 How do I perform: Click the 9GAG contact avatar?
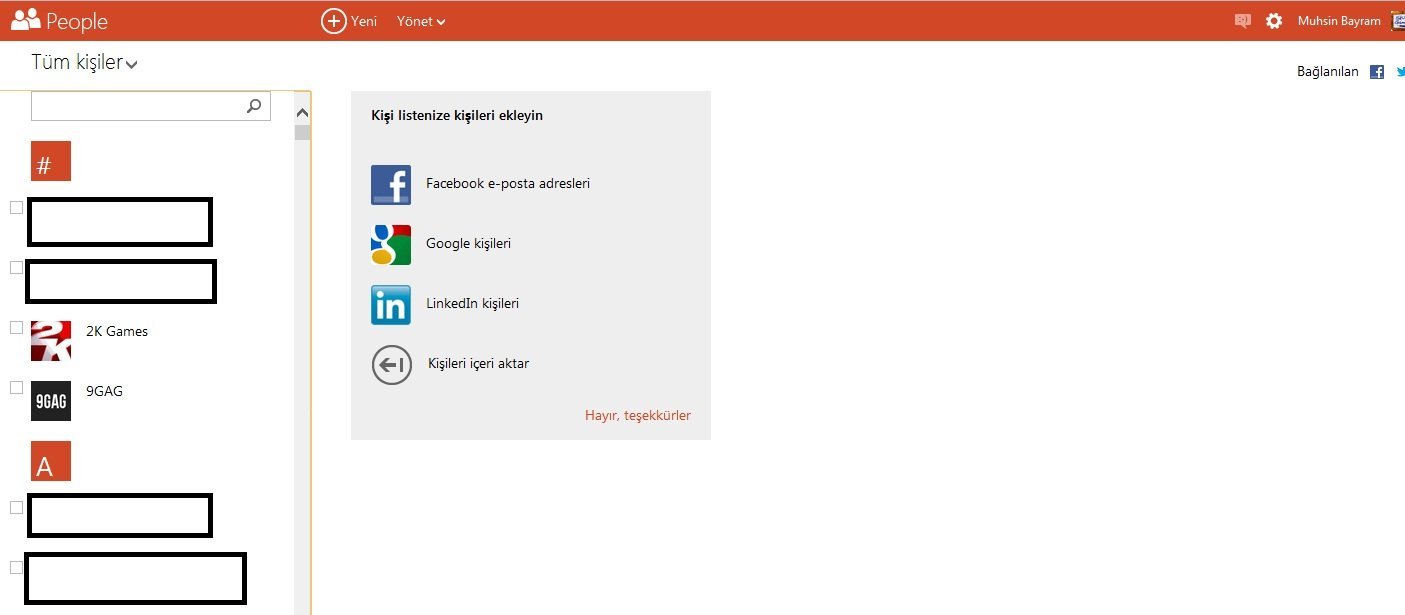tap(51, 401)
